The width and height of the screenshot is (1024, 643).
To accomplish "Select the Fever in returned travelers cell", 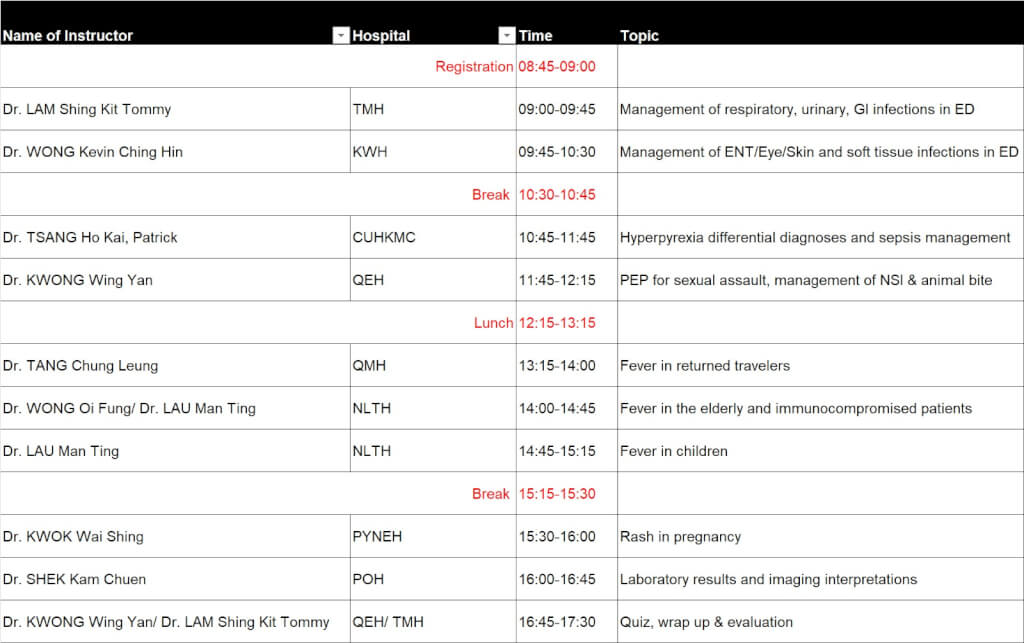I will coord(705,366).
